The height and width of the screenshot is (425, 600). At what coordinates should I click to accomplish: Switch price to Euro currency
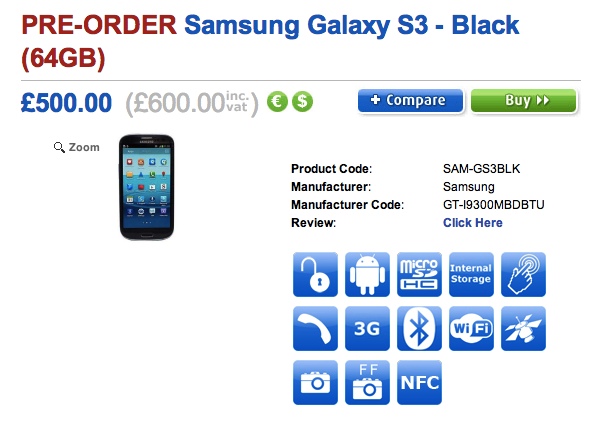(x=277, y=102)
